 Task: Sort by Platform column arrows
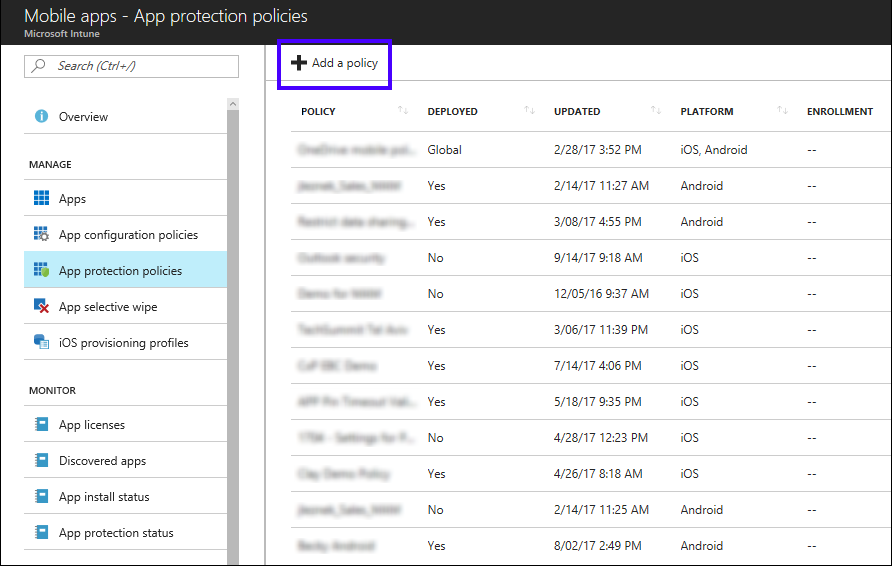click(783, 111)
